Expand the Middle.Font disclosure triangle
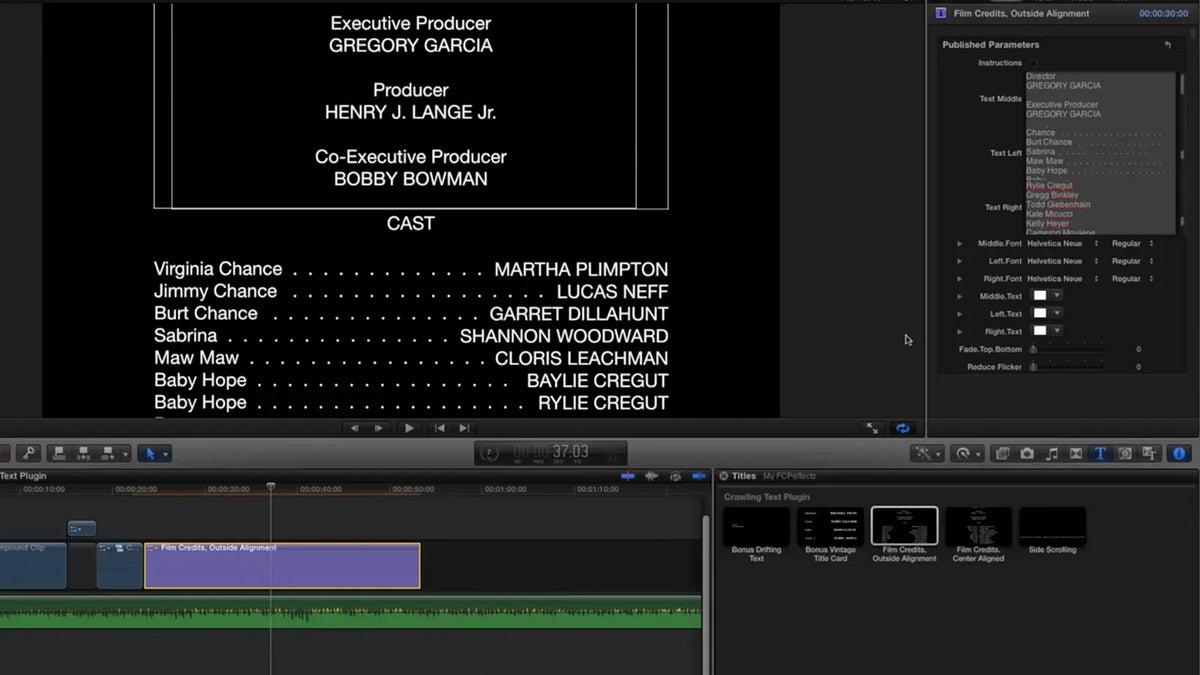This screenshot has width=1200, height=675. [960, 244]
